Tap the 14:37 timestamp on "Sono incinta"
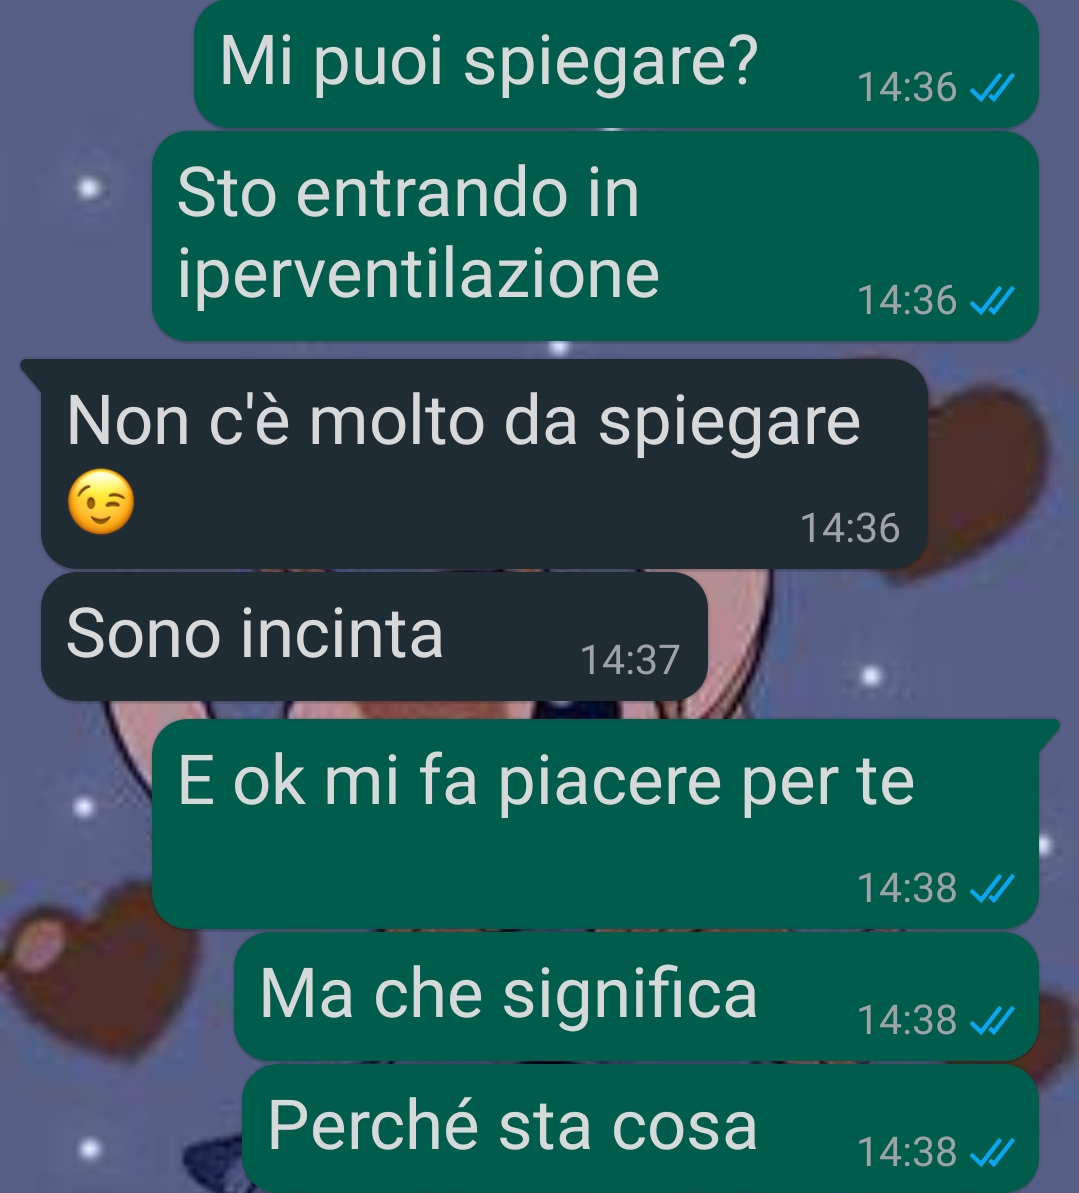The height and width of the screenshot is (1193, 1079). pos(629,660)
